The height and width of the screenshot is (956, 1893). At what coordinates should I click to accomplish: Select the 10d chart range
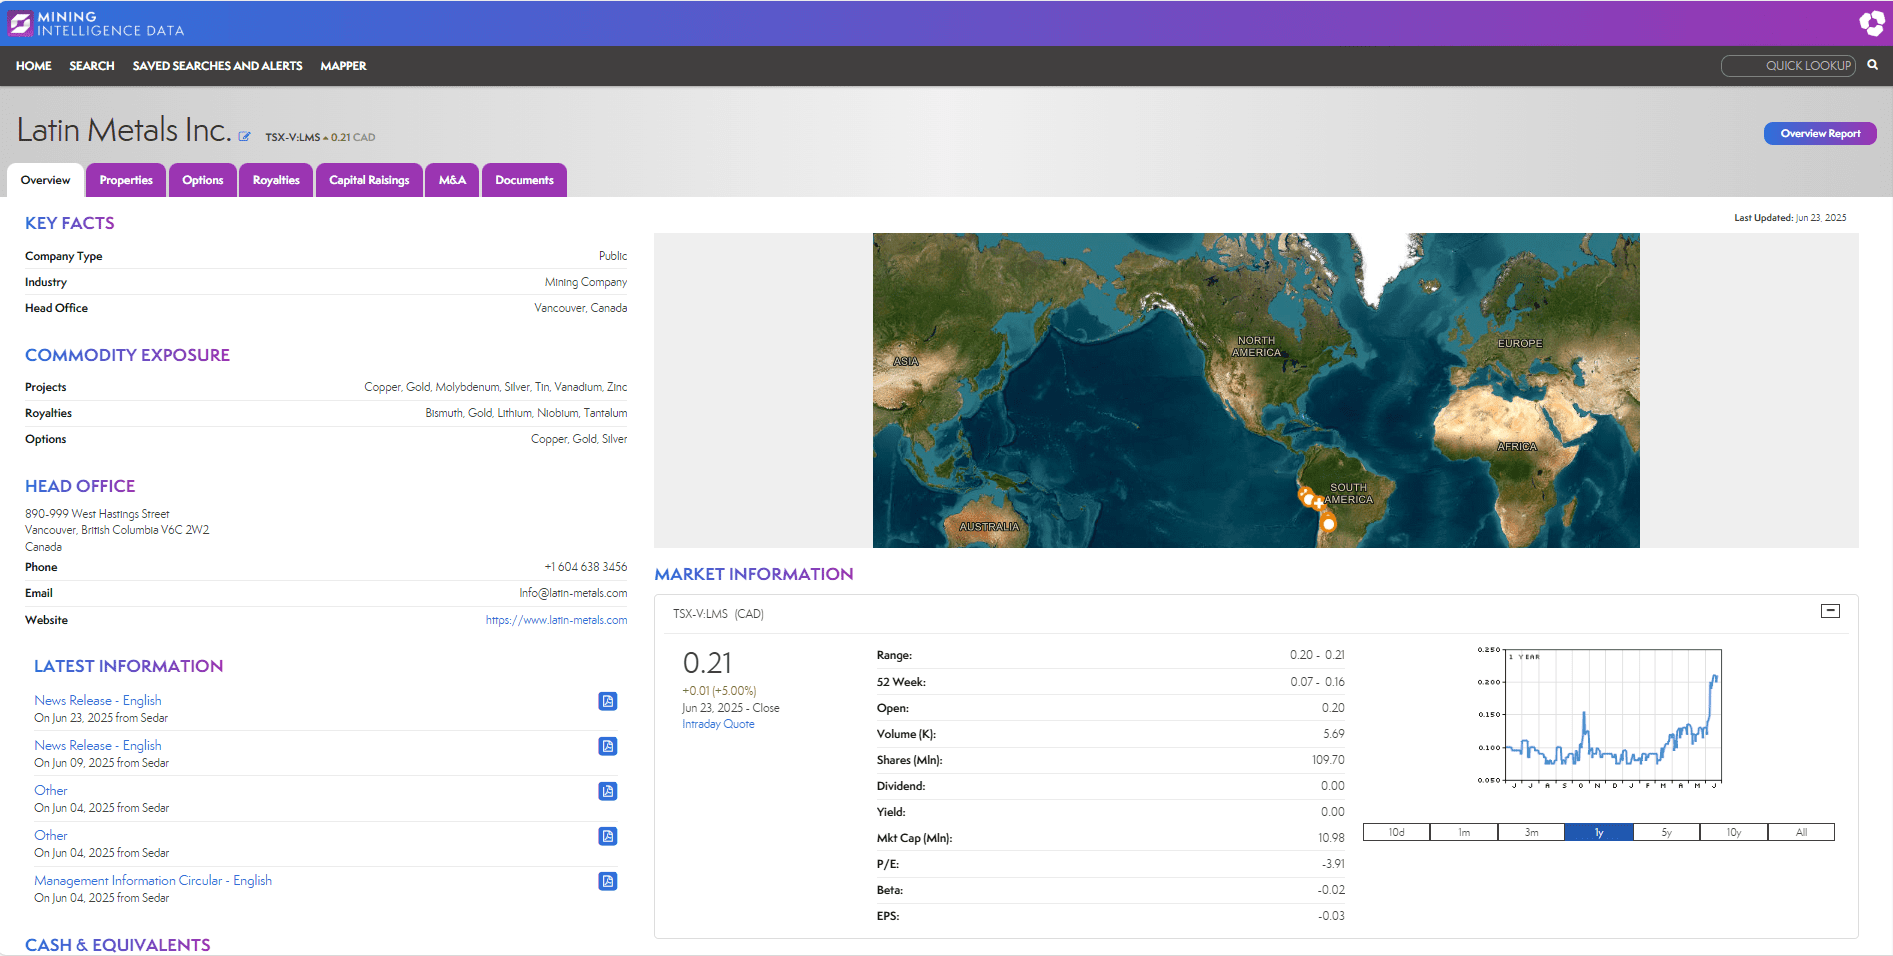tap(1396, 832)
